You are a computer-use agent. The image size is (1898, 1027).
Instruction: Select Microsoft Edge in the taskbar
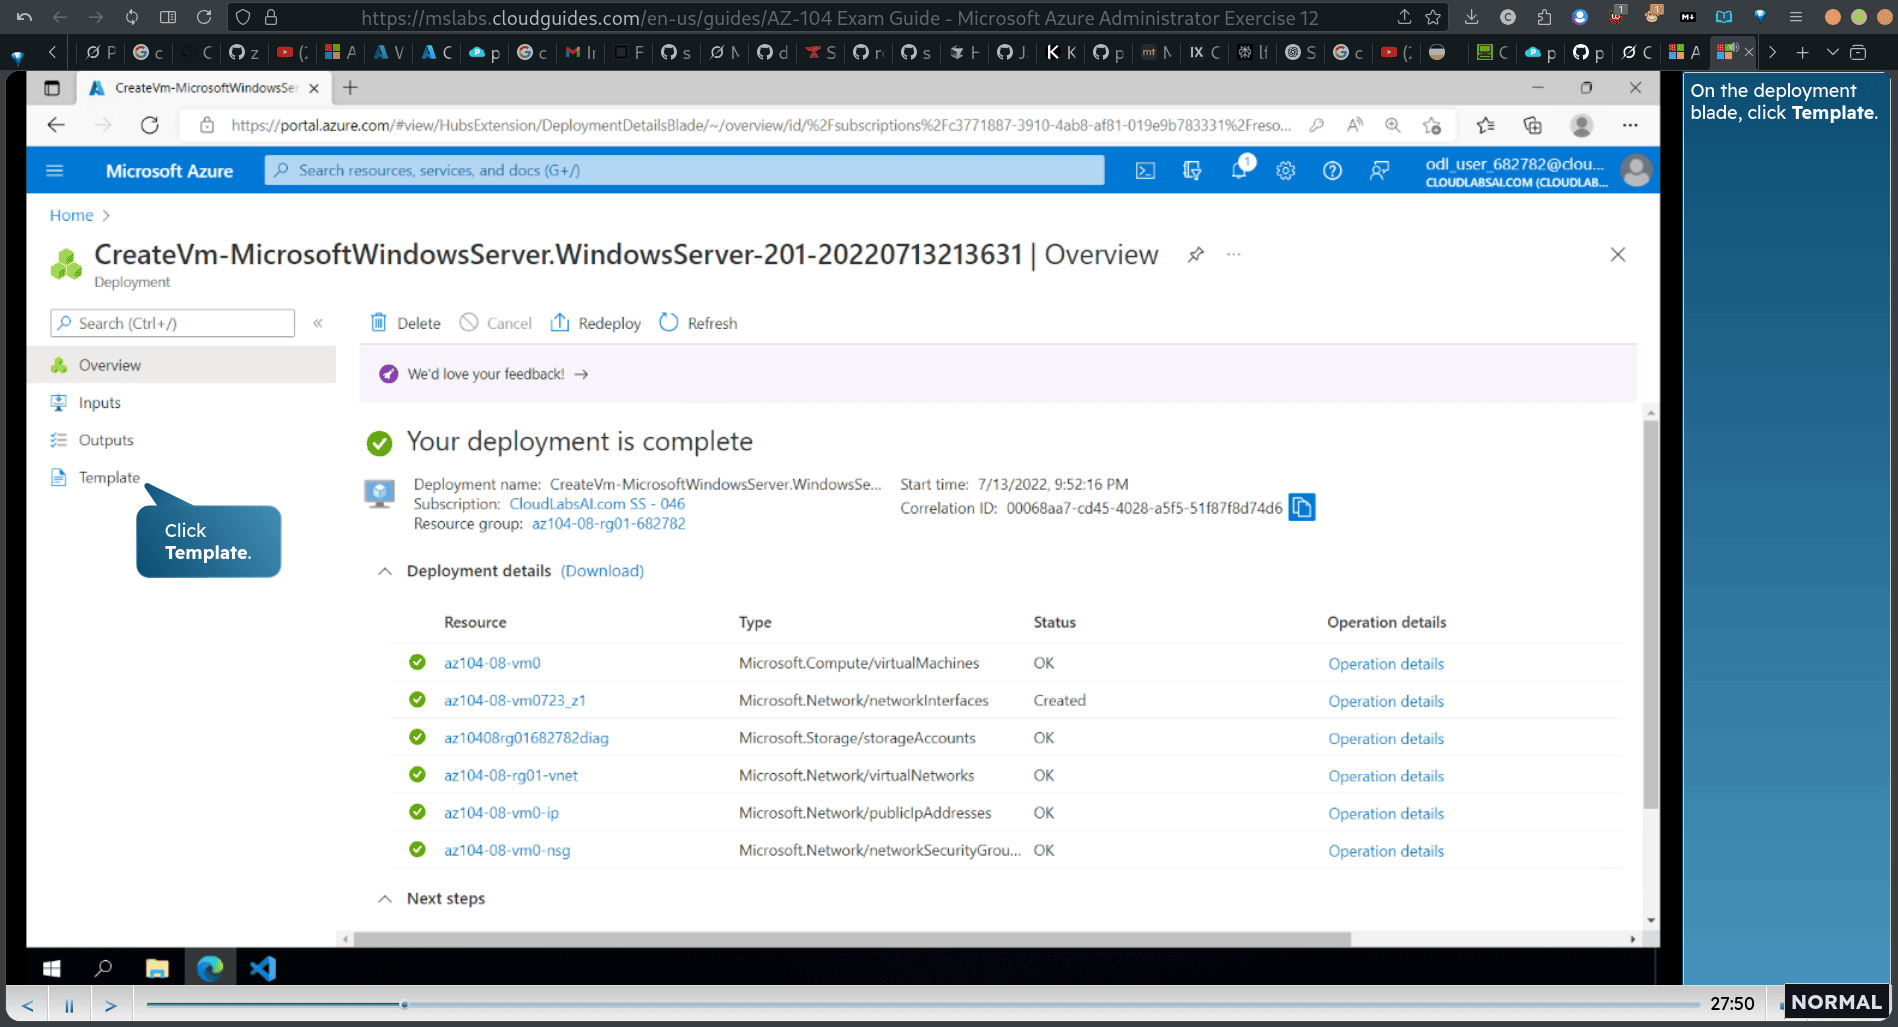click(x=210, y=968)
